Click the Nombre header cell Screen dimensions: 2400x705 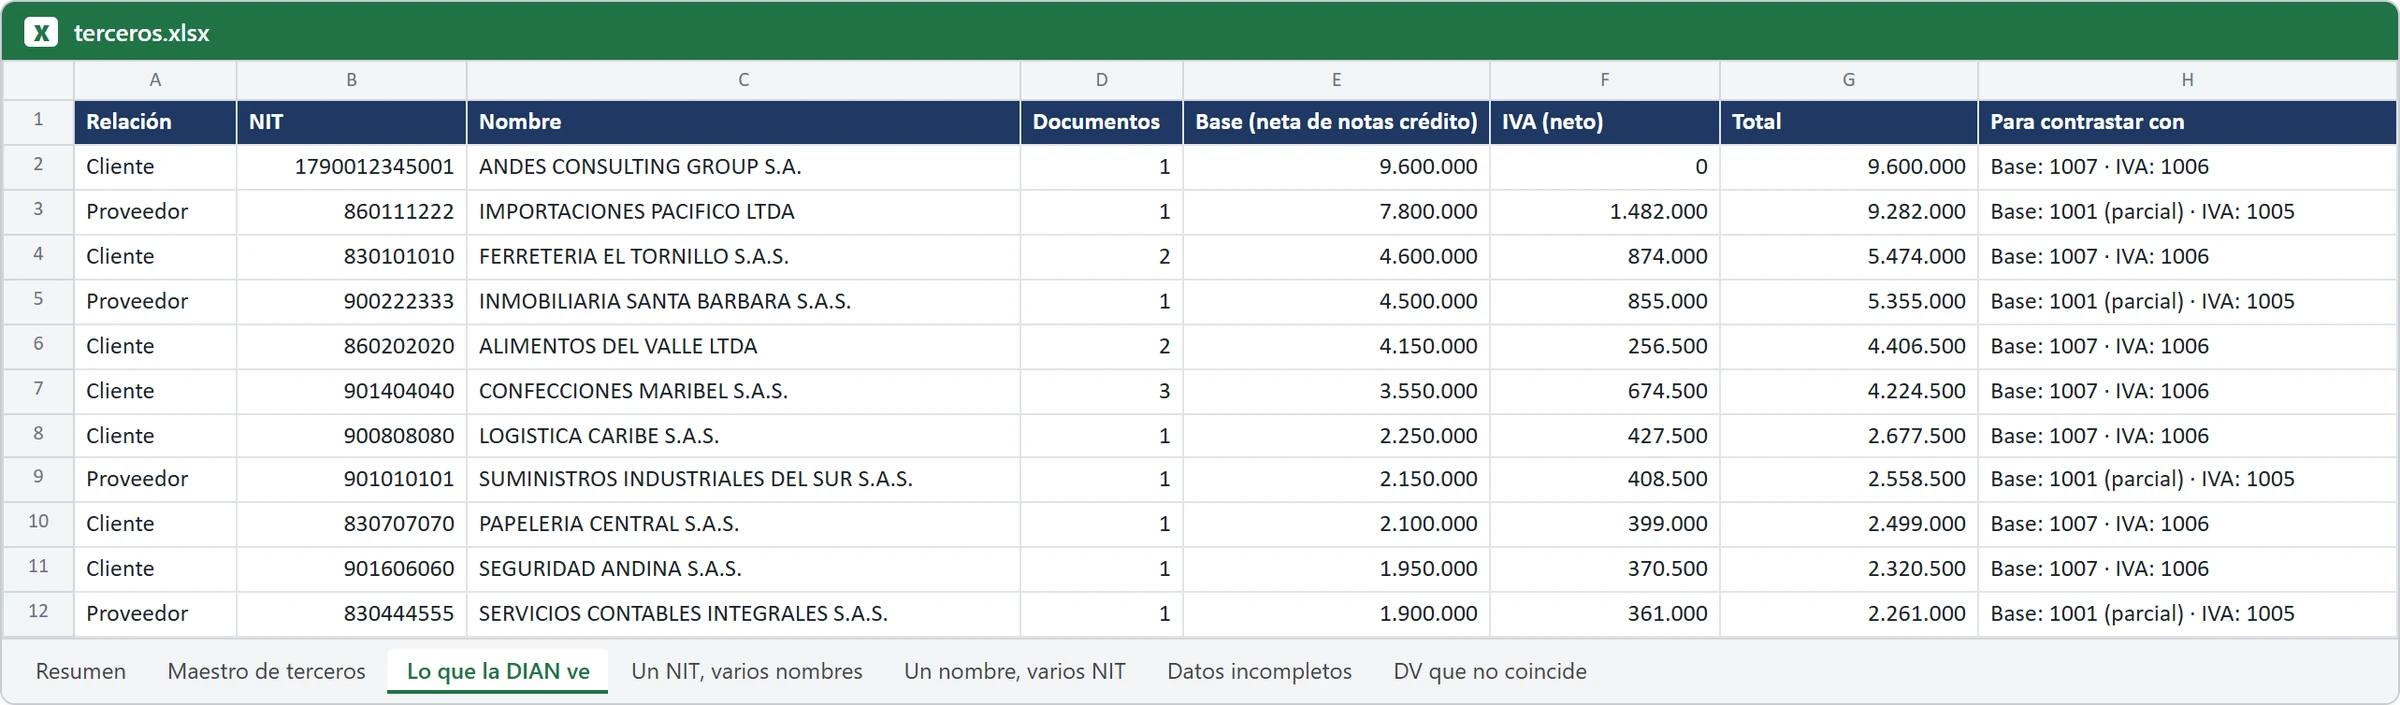[743, 122]
